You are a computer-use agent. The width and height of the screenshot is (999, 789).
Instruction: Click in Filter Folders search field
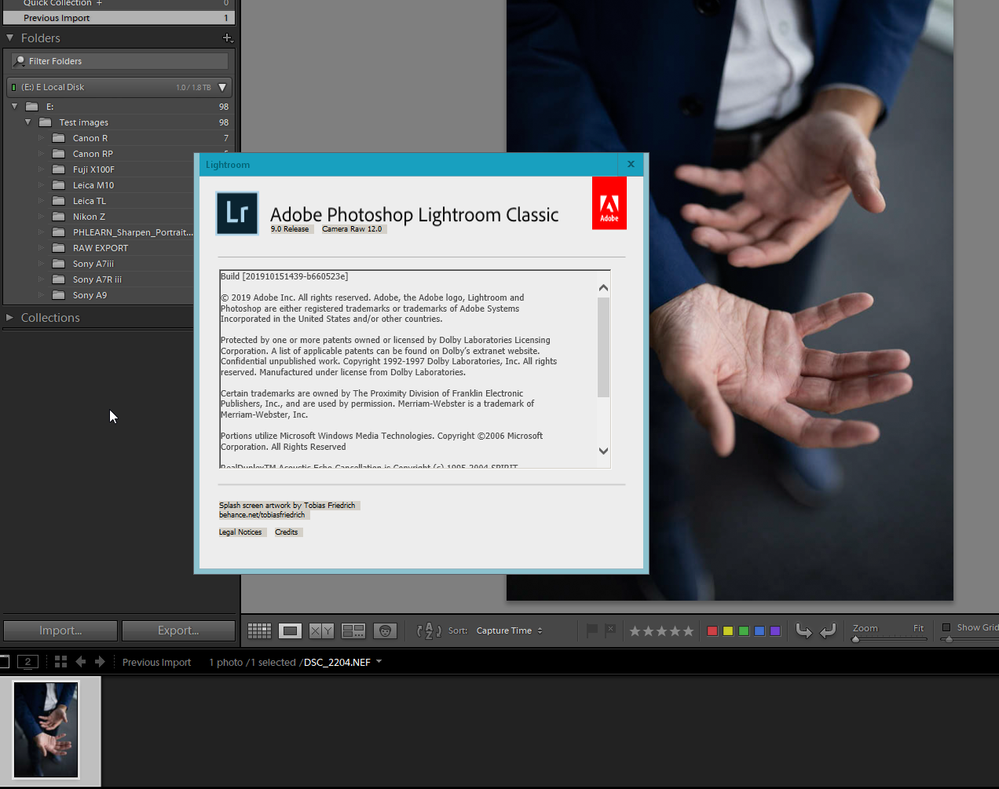point(120,61)
